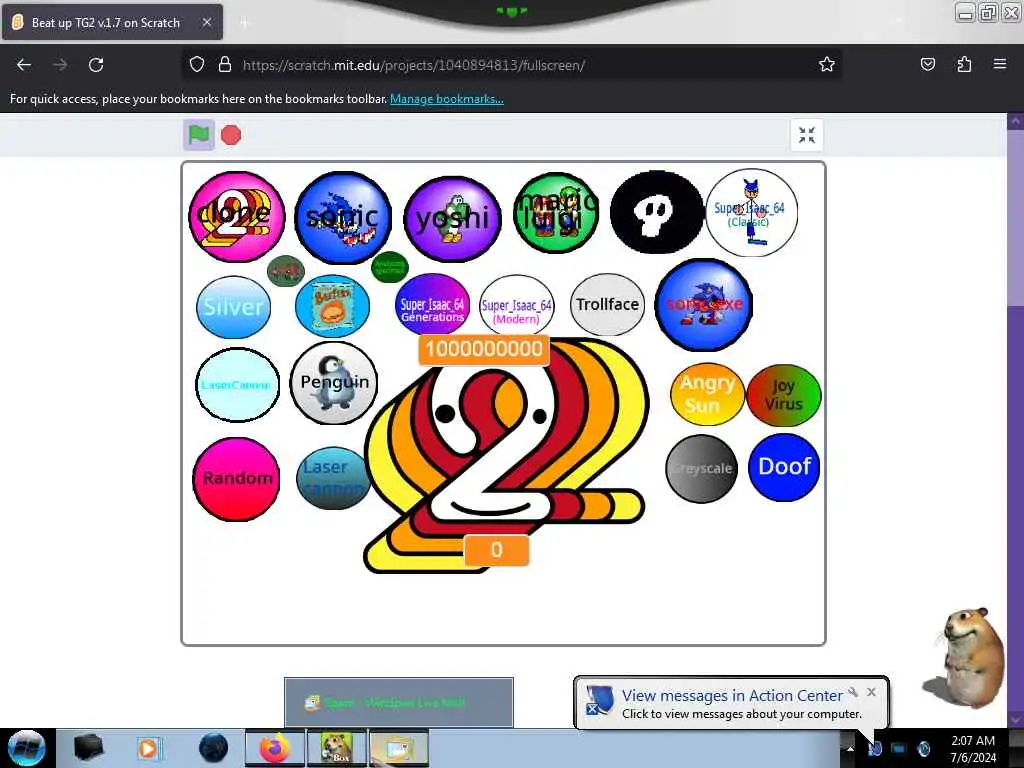This screenshot has width=1024, height=768.
Task: Click the small red-green circle near clone
Action: (x=286, y=270)
